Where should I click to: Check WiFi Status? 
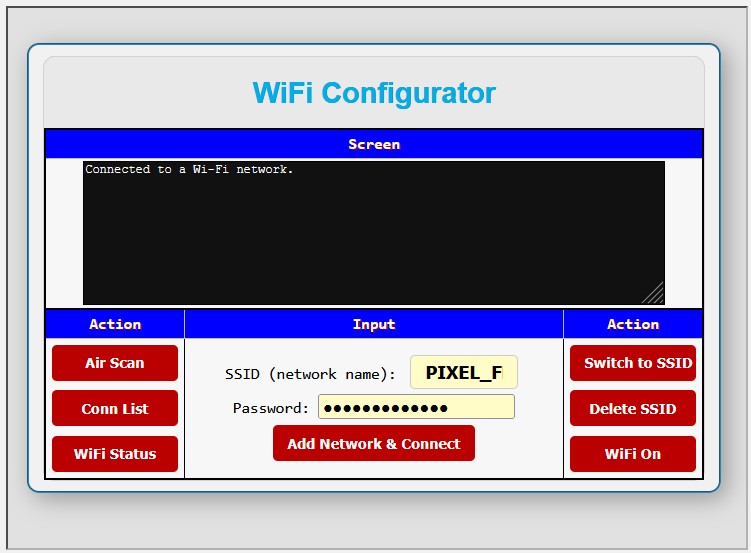115,454
